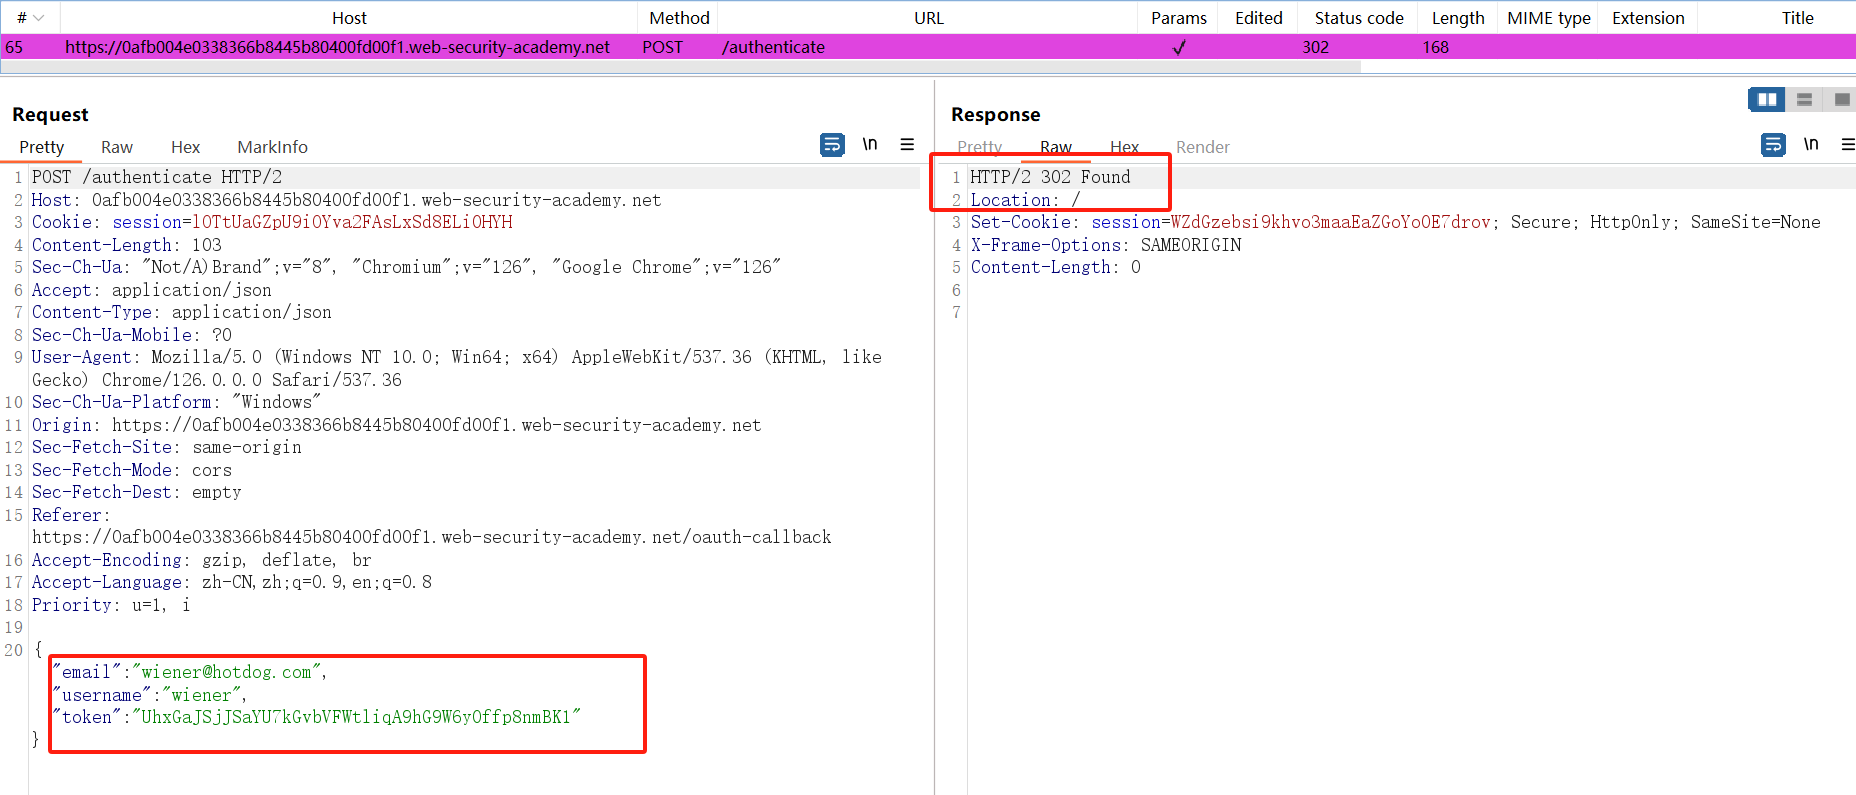This screenshot has height=795, width=1856.
Task: Sort by Length column header
Action: [x=1457, y=18]
